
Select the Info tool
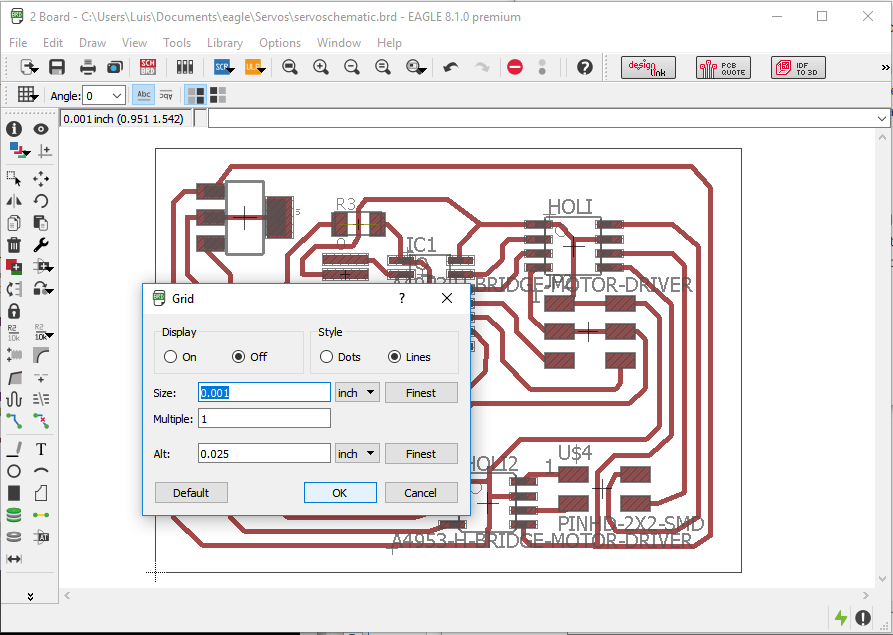[x=14, y=129]
